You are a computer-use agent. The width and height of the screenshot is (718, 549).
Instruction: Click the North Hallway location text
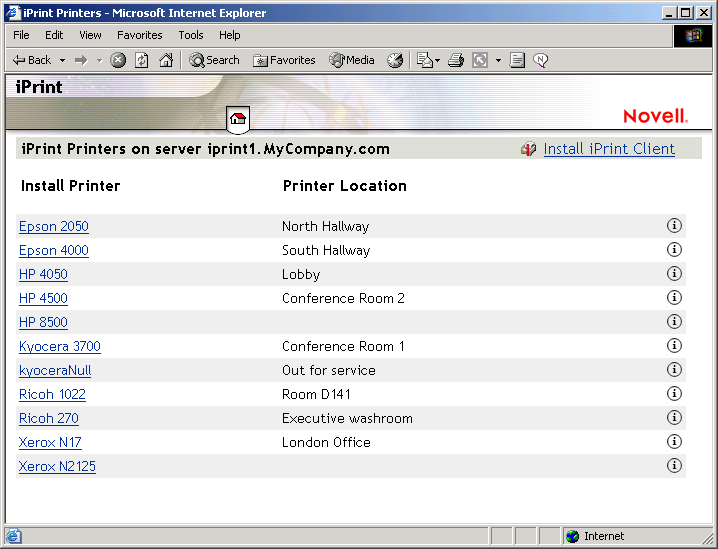(326, 226)
